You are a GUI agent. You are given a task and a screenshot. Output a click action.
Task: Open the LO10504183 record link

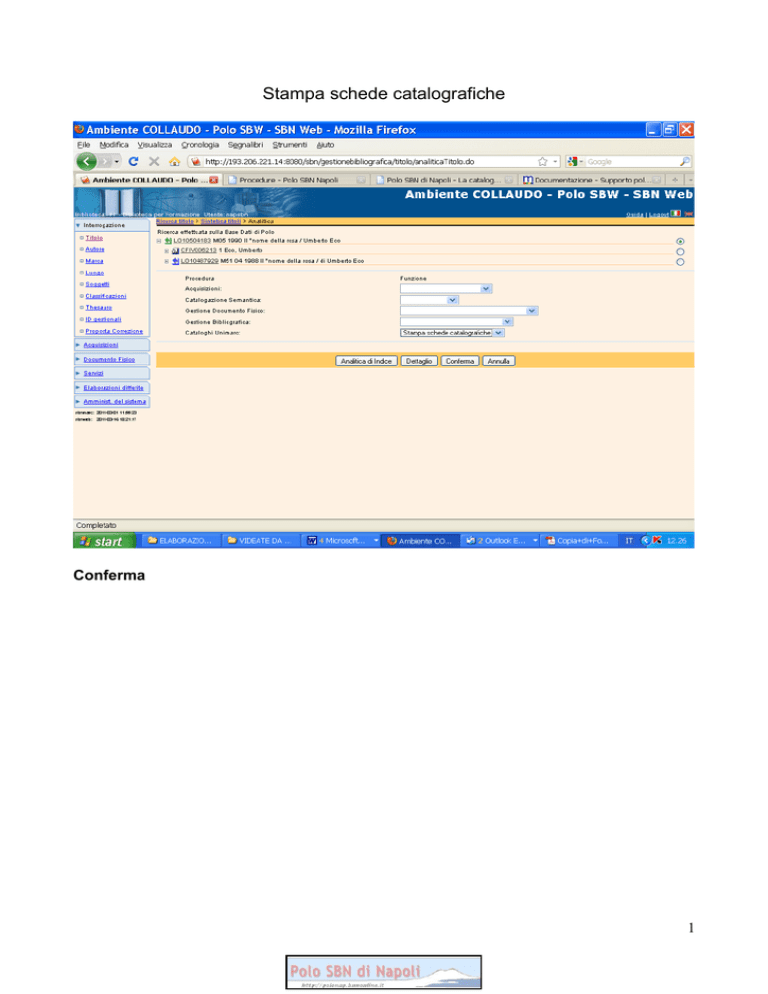pyautogui.click(x=192, y=241)
